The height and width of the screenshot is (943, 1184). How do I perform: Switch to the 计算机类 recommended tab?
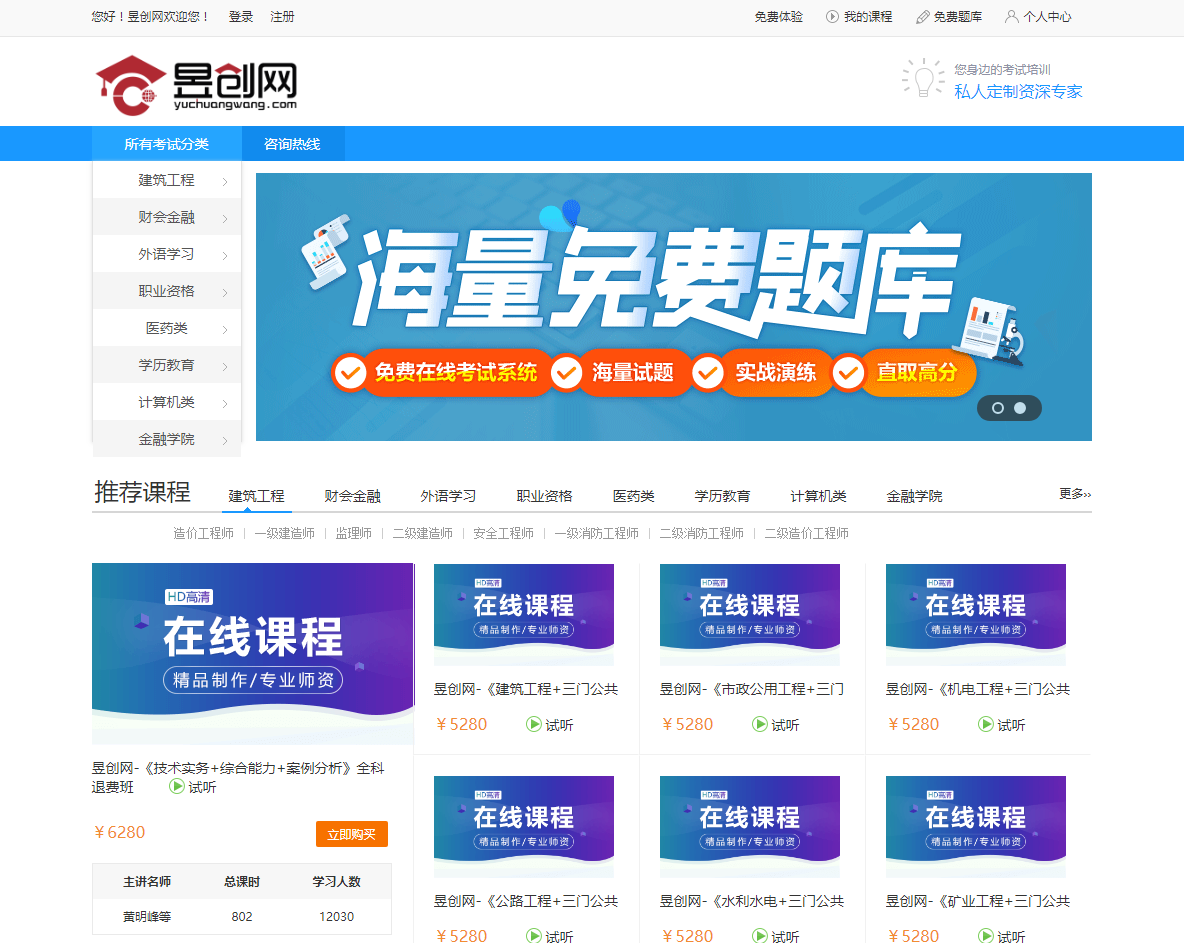point(819,496)
